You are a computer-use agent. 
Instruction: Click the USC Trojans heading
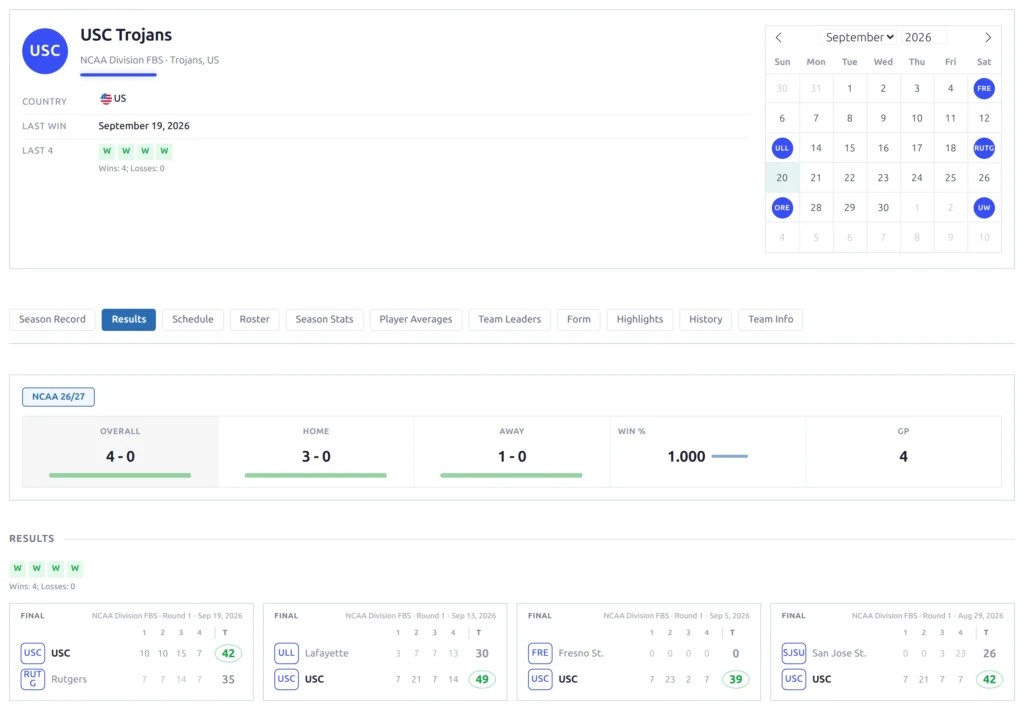pyautogui.click(x=126, y=35)
